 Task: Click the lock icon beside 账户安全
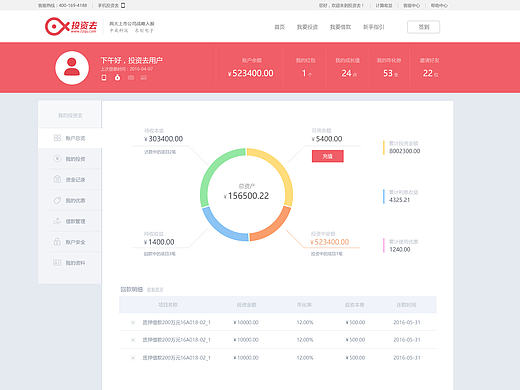point(57,242)
